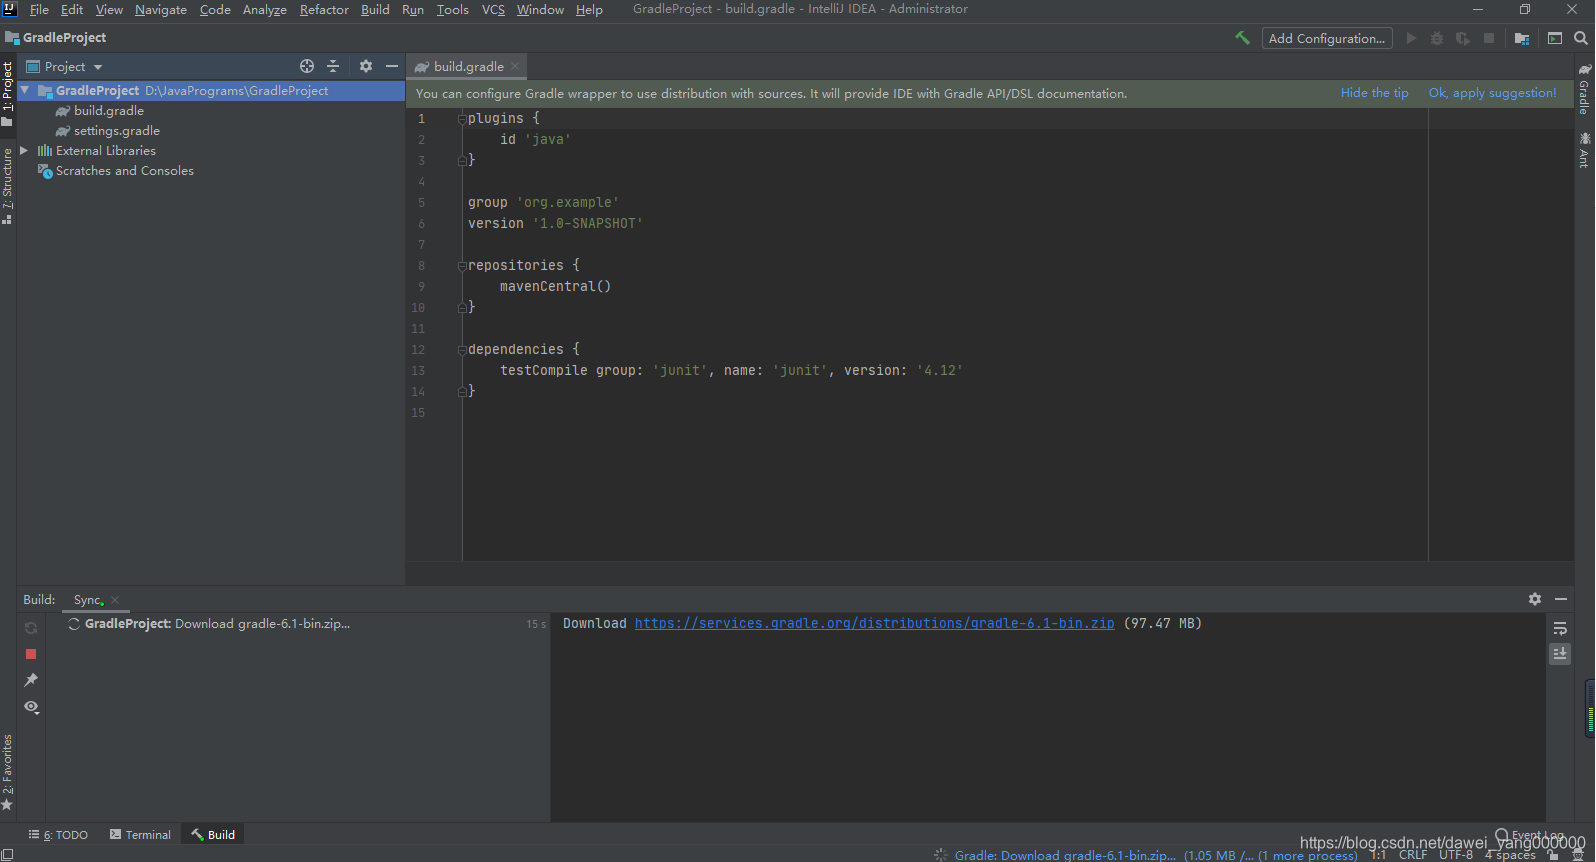Click the inspection profile (Hector) icon in status bar
Screen dimensions: 1596x862
tap(1578, 855)
